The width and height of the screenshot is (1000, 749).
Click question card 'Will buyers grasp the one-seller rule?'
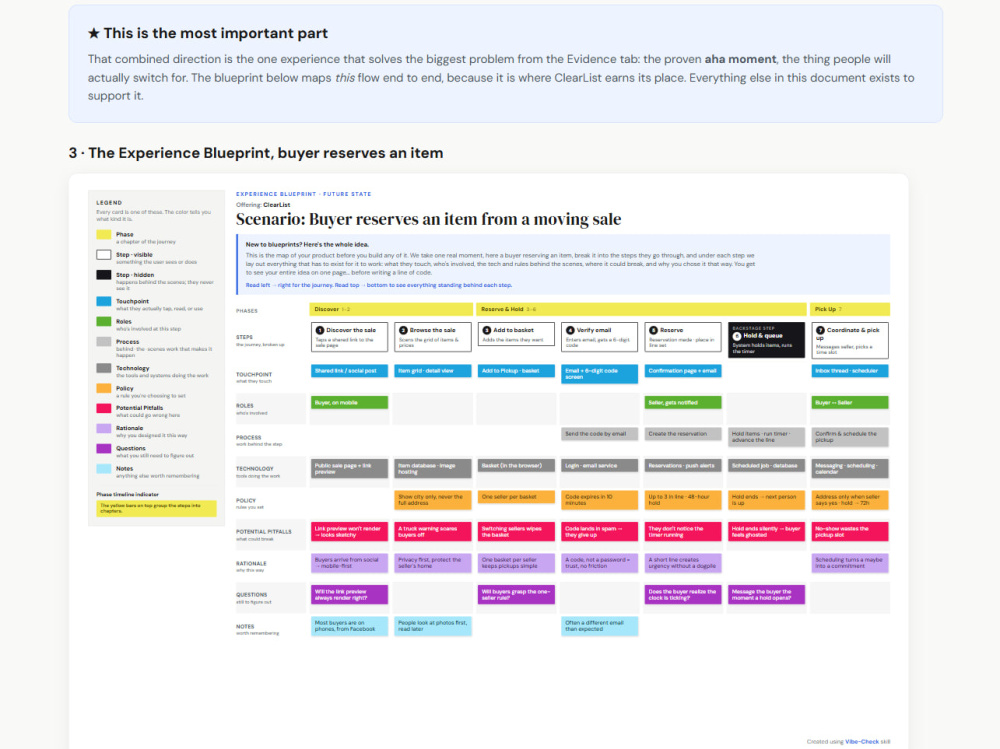point(516,595)
